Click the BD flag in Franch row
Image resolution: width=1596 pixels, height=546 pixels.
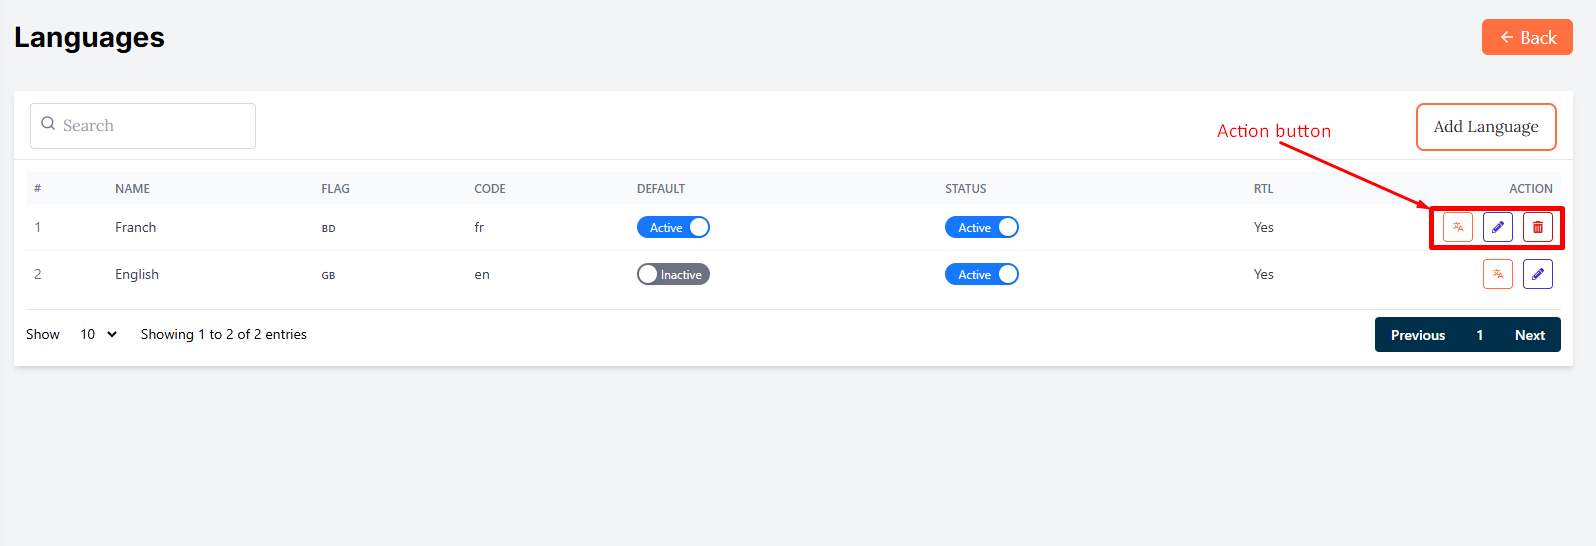pyautogui.click(x=328, y=229)
